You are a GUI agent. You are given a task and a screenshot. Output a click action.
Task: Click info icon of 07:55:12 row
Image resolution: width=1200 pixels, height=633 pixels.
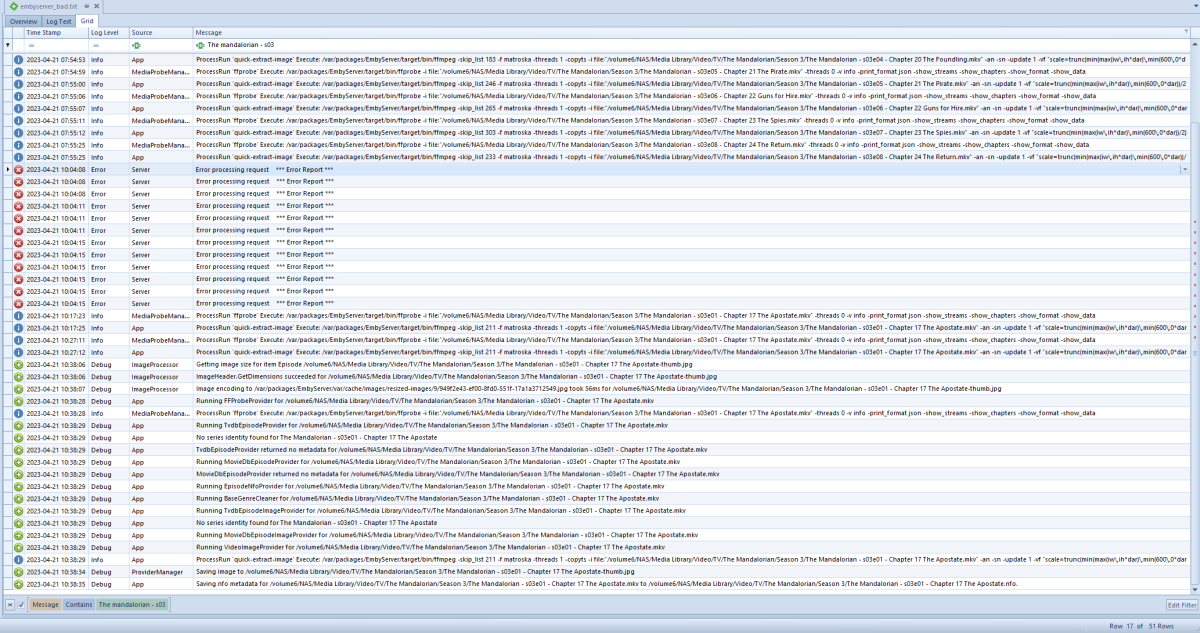click(18, 132)
